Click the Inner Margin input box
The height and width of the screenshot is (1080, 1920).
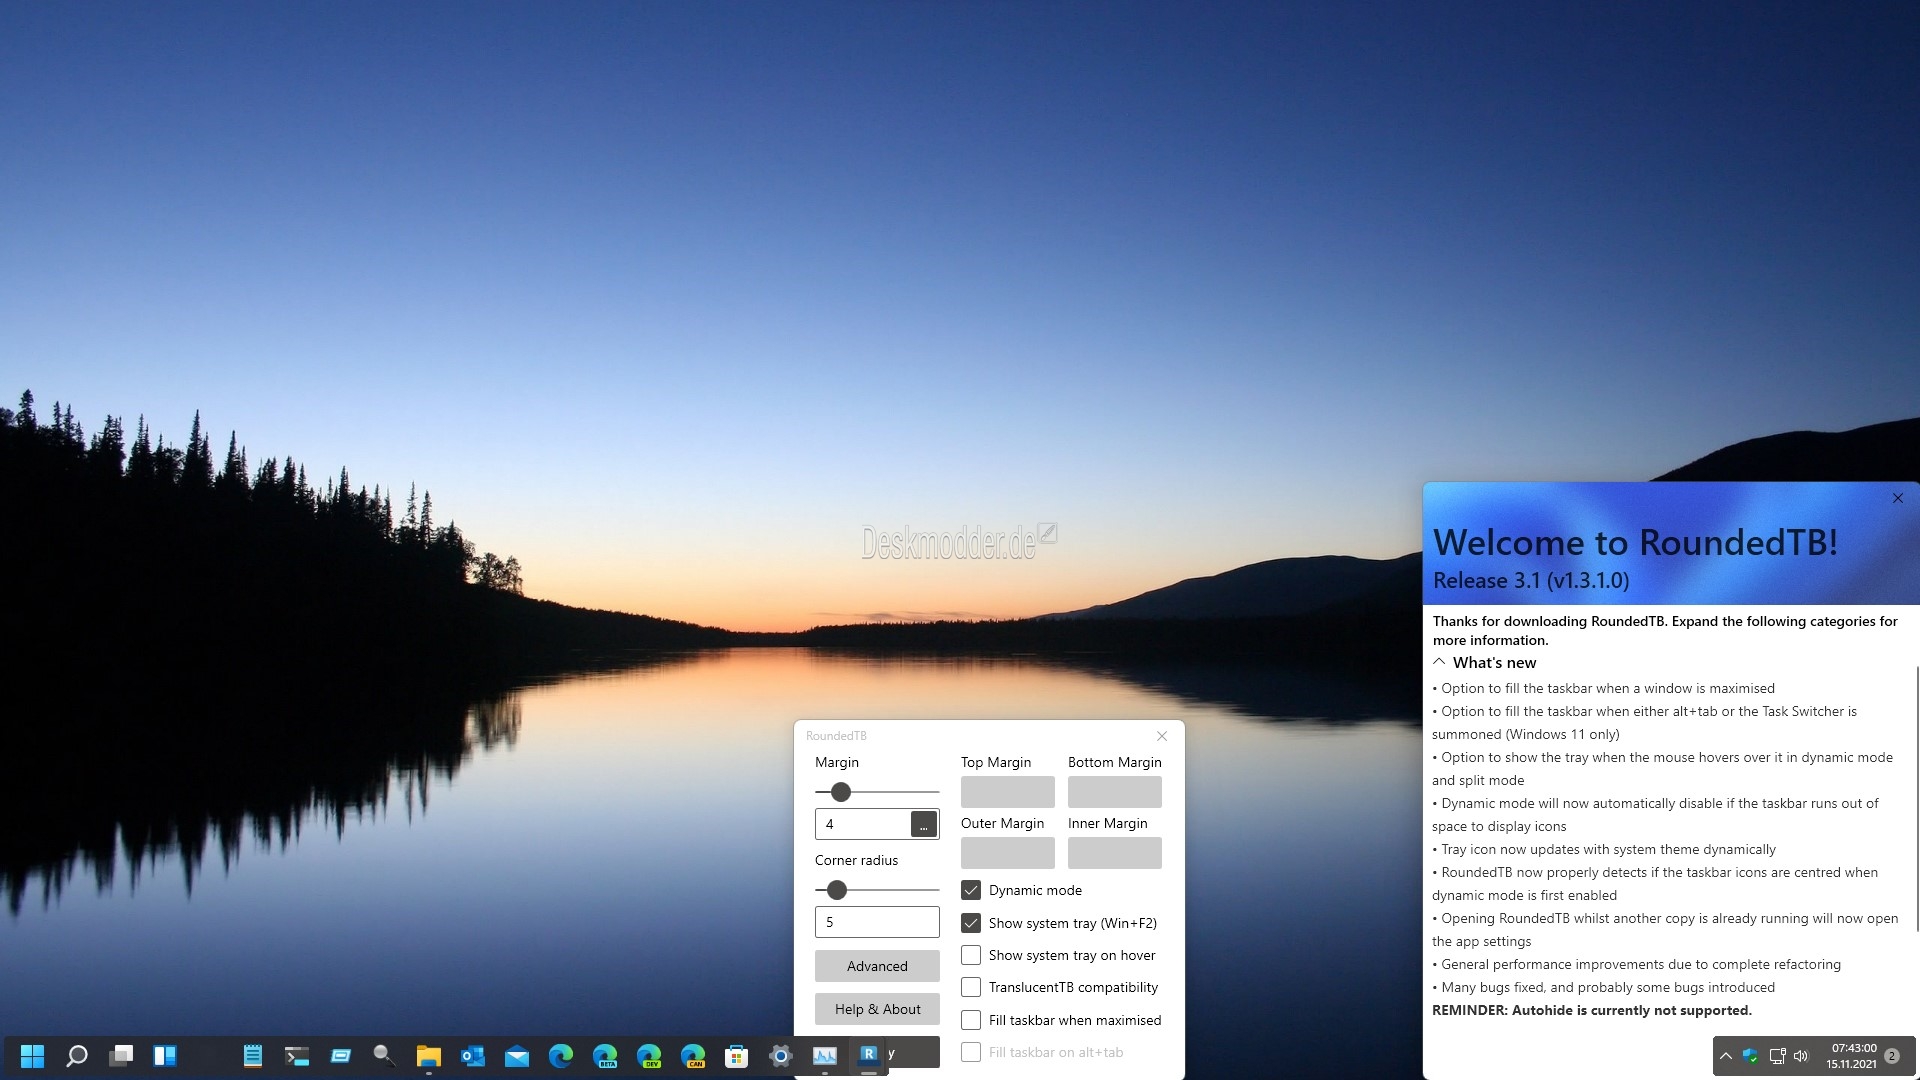point(1115,853)
